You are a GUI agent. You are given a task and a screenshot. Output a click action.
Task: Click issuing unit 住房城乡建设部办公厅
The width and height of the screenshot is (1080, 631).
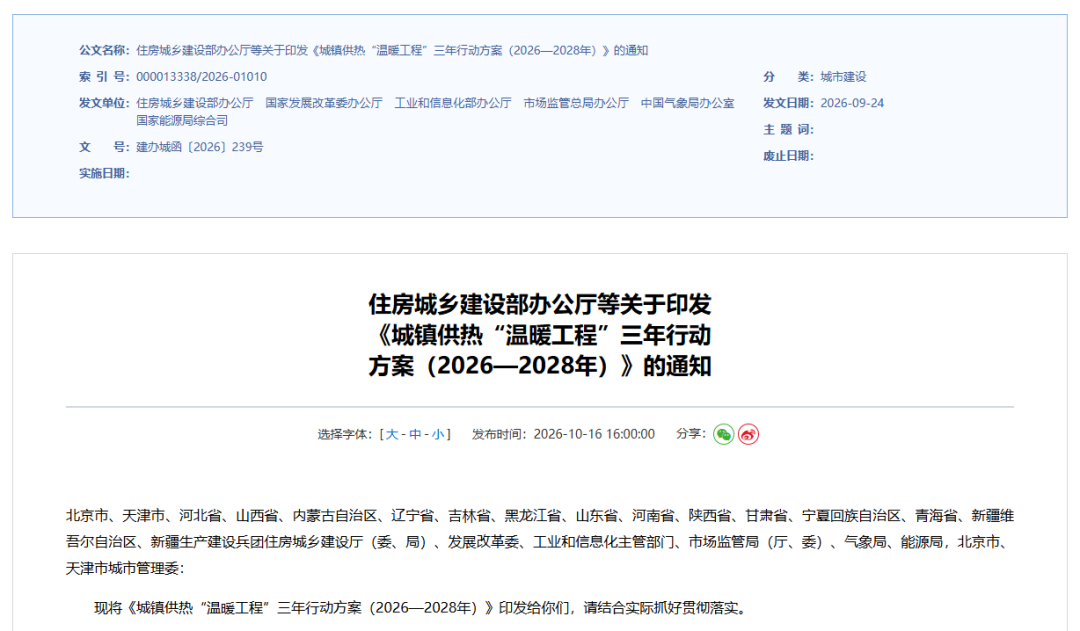click(x=195, y=103)
